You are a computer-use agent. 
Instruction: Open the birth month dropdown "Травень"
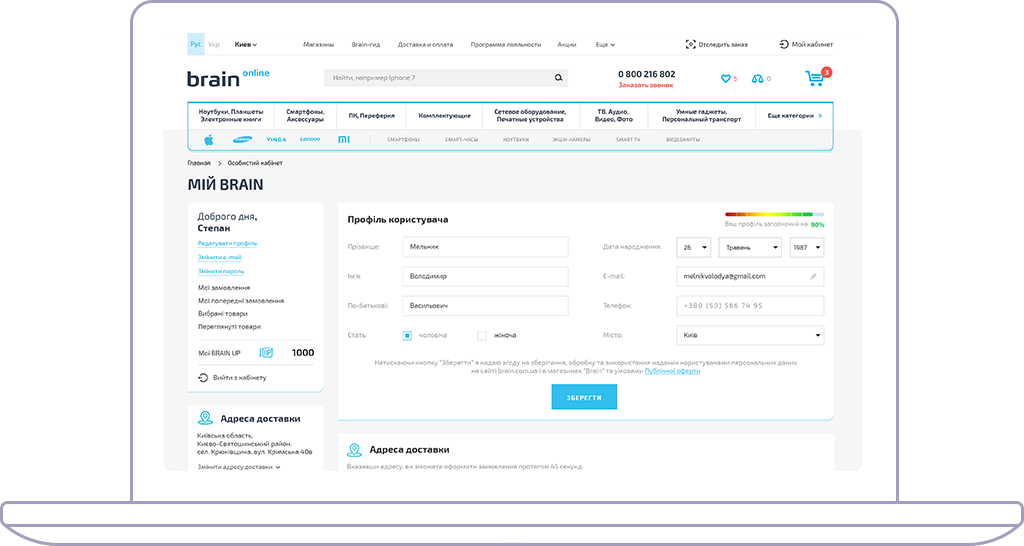coord(749,247)
